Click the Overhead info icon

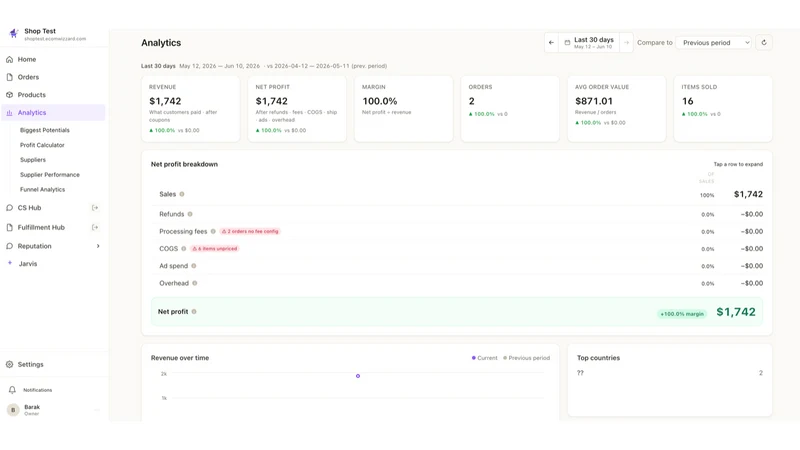click(x=194, y=283)
